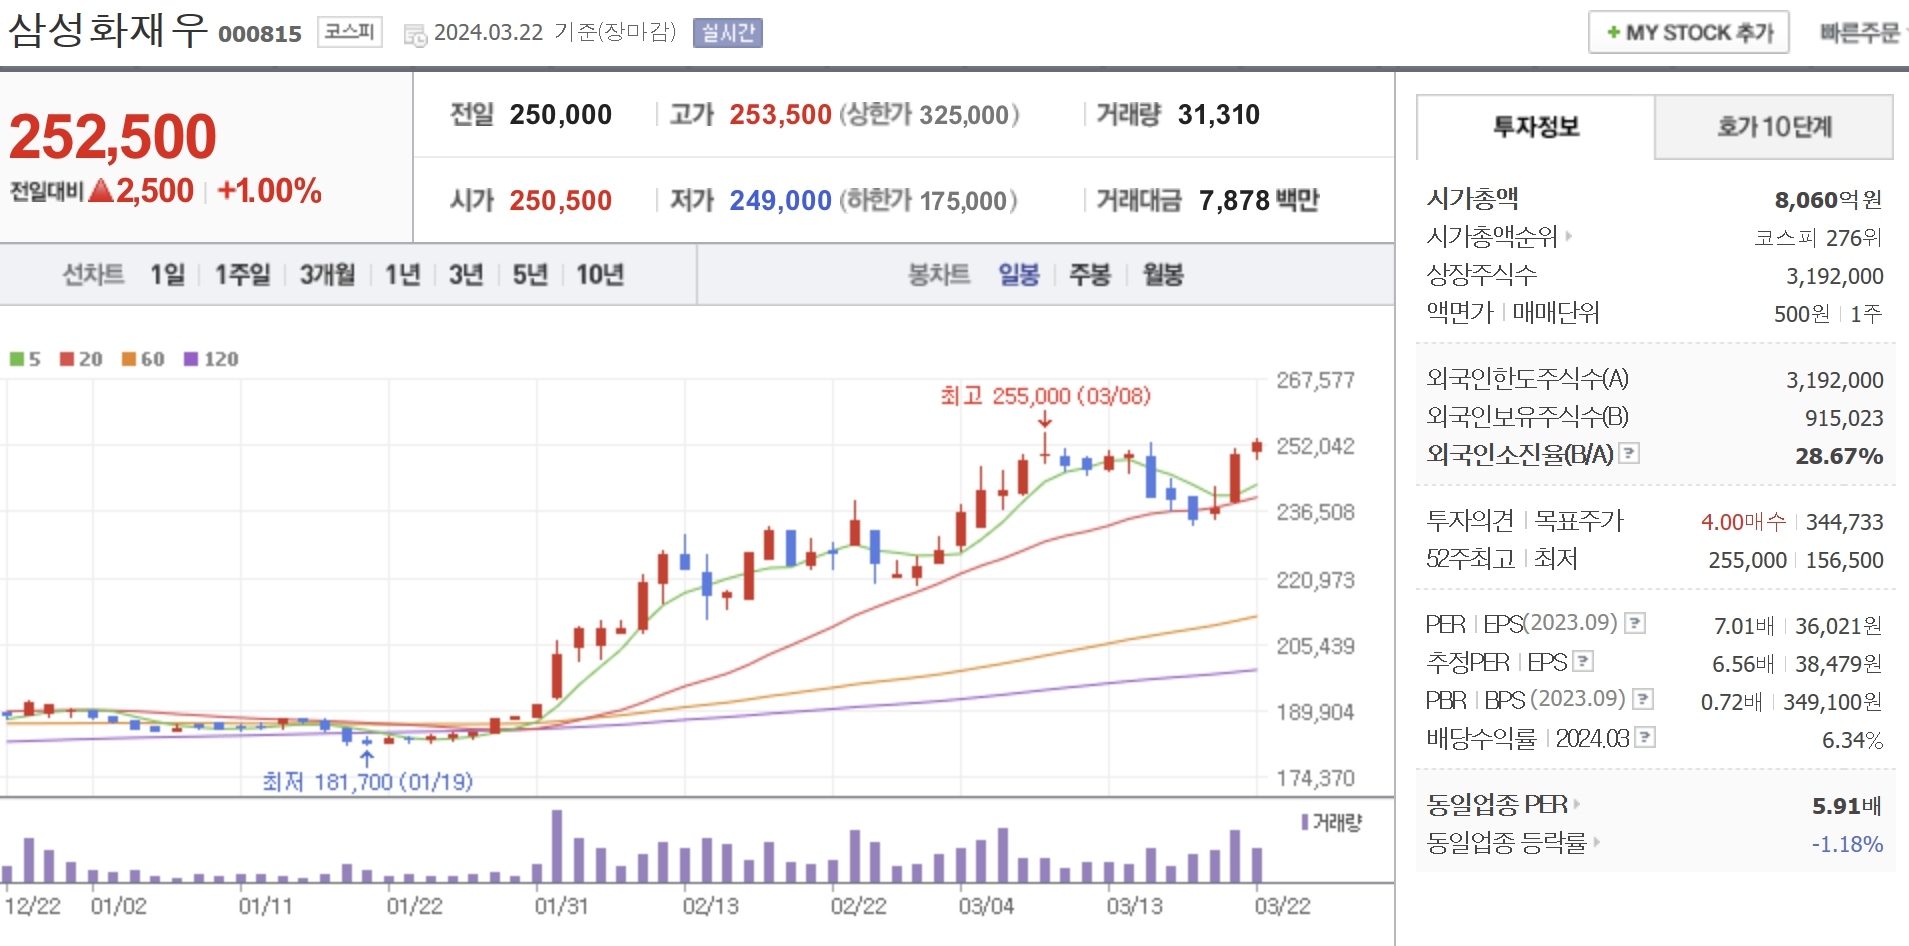This screenshot has height=946, width=1909.
Task: Click 52주최고 value 255,000
Action: 1747,560
